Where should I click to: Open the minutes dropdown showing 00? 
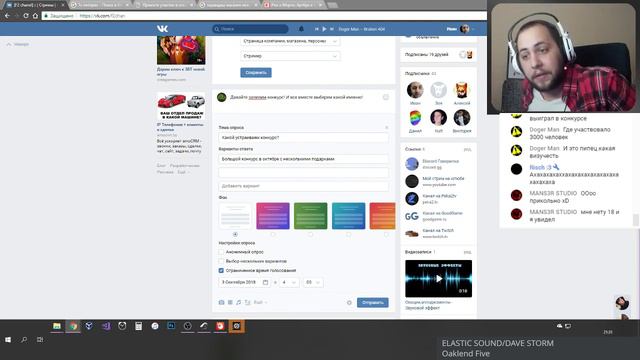coord(313,282)
